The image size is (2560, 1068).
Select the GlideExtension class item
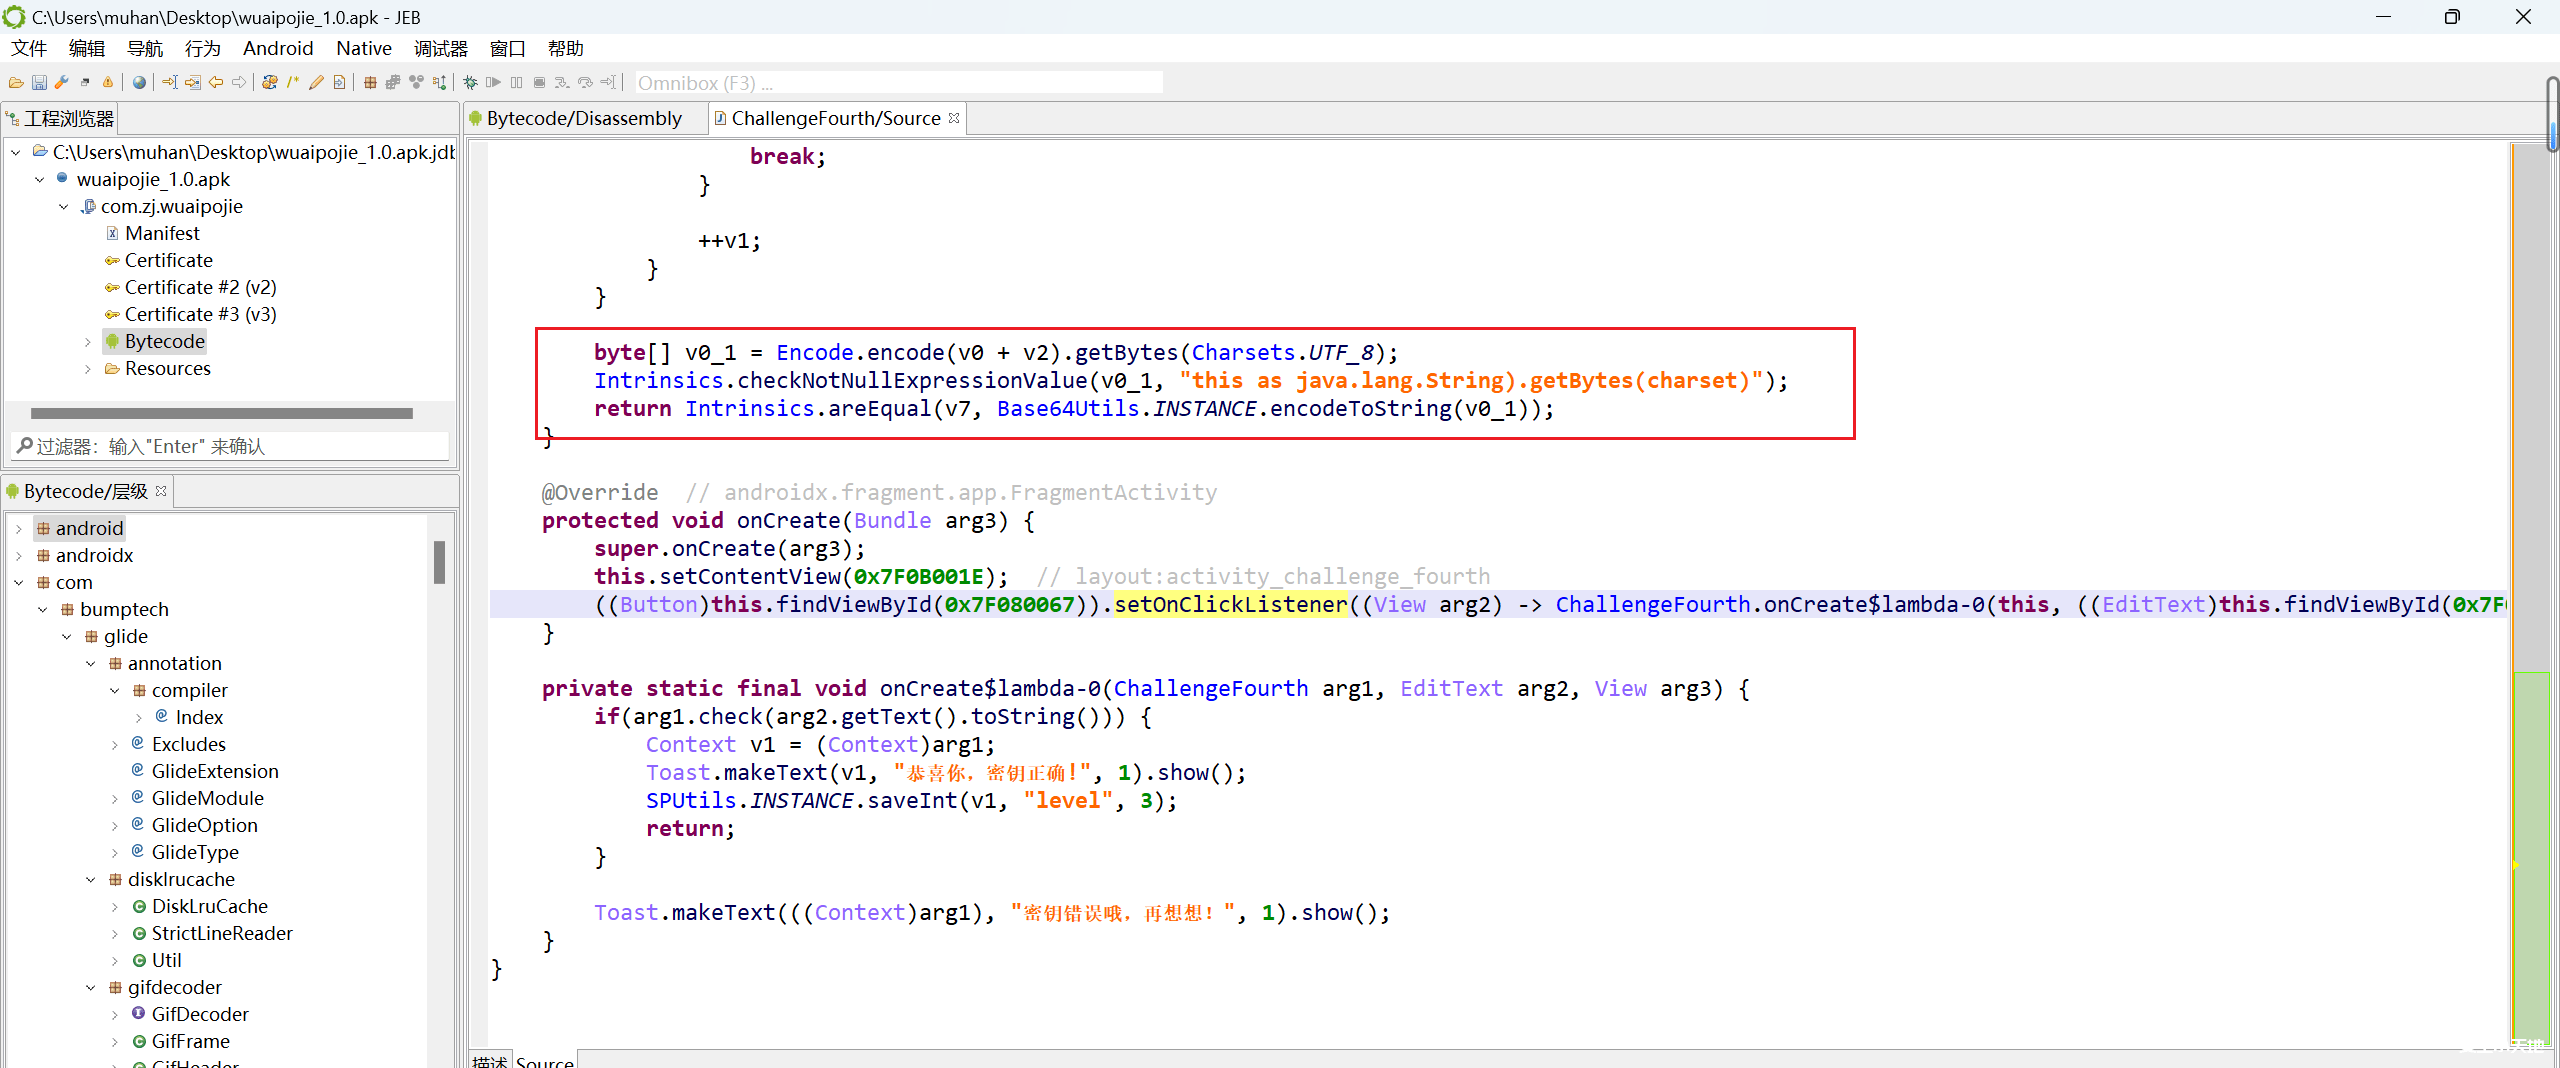click(x=215, y=771)
